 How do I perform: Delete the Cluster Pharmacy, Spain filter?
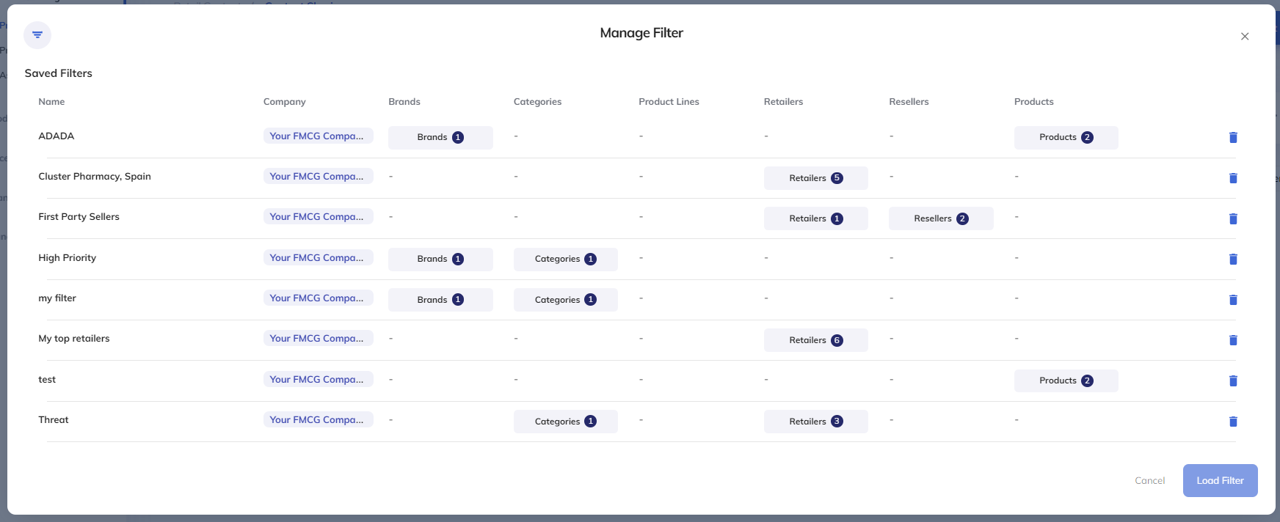point(1233,178)
